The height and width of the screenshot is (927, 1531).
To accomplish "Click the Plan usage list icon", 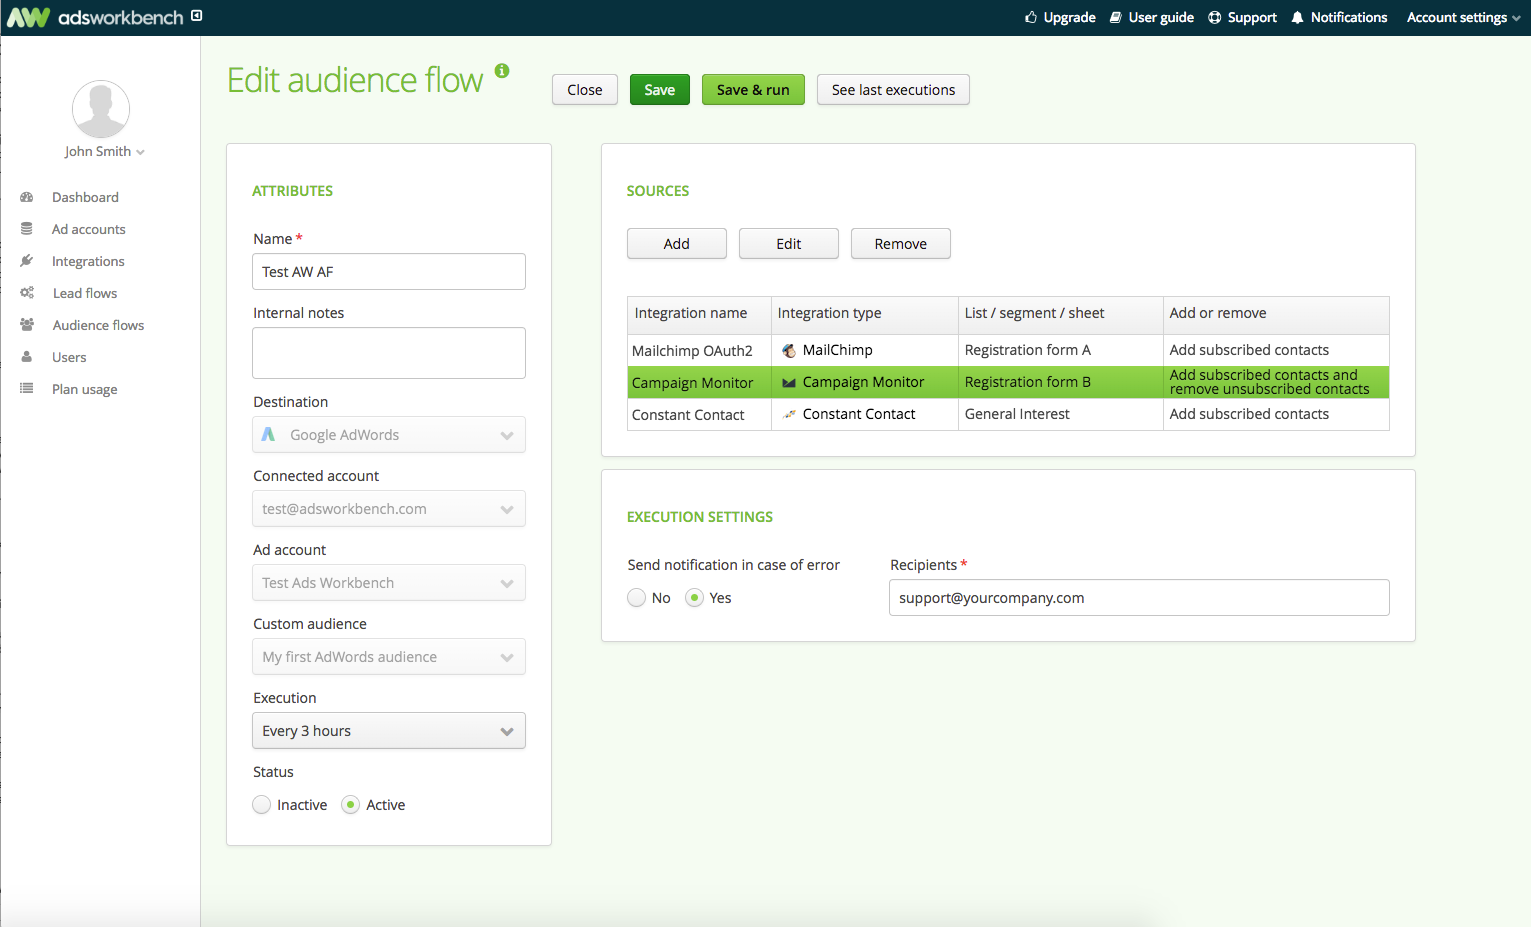I will click(27, 389).
